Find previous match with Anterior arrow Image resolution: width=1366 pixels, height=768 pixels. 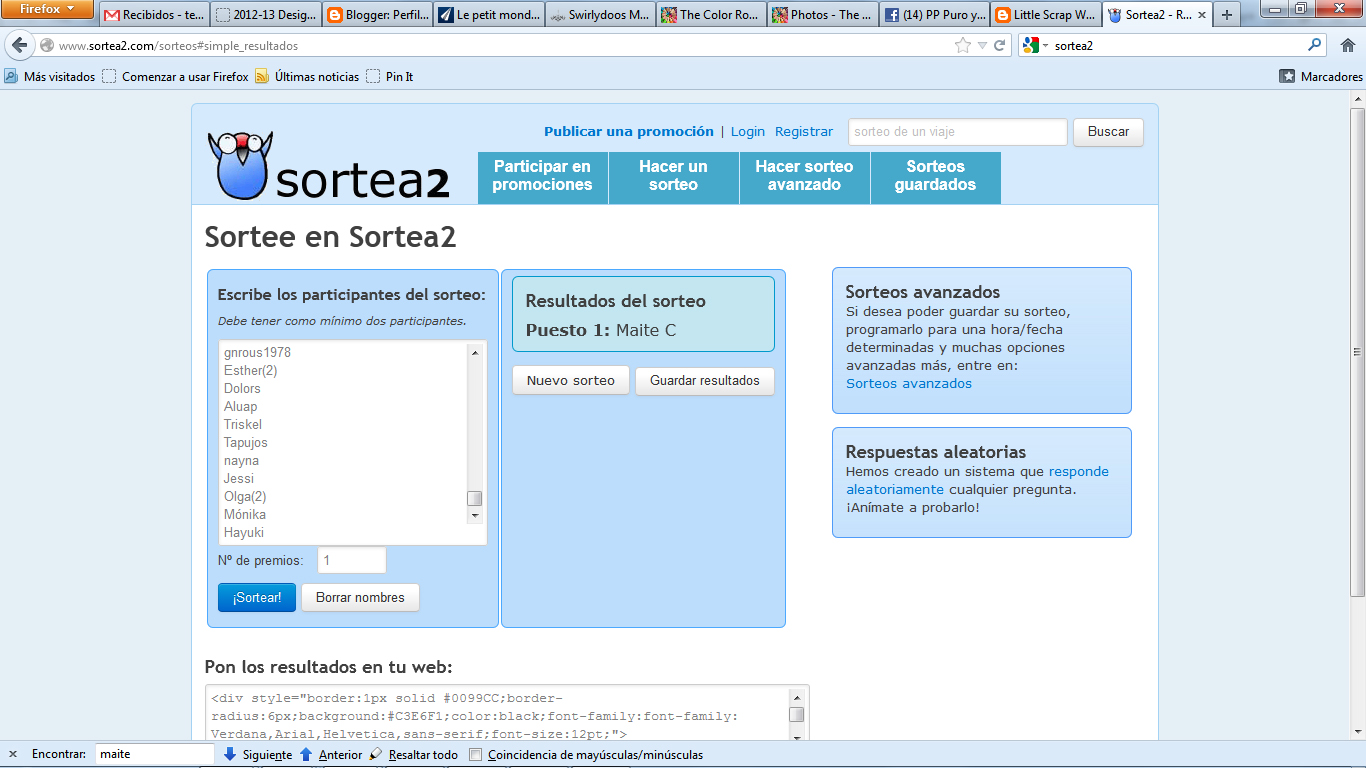[331, 754]
